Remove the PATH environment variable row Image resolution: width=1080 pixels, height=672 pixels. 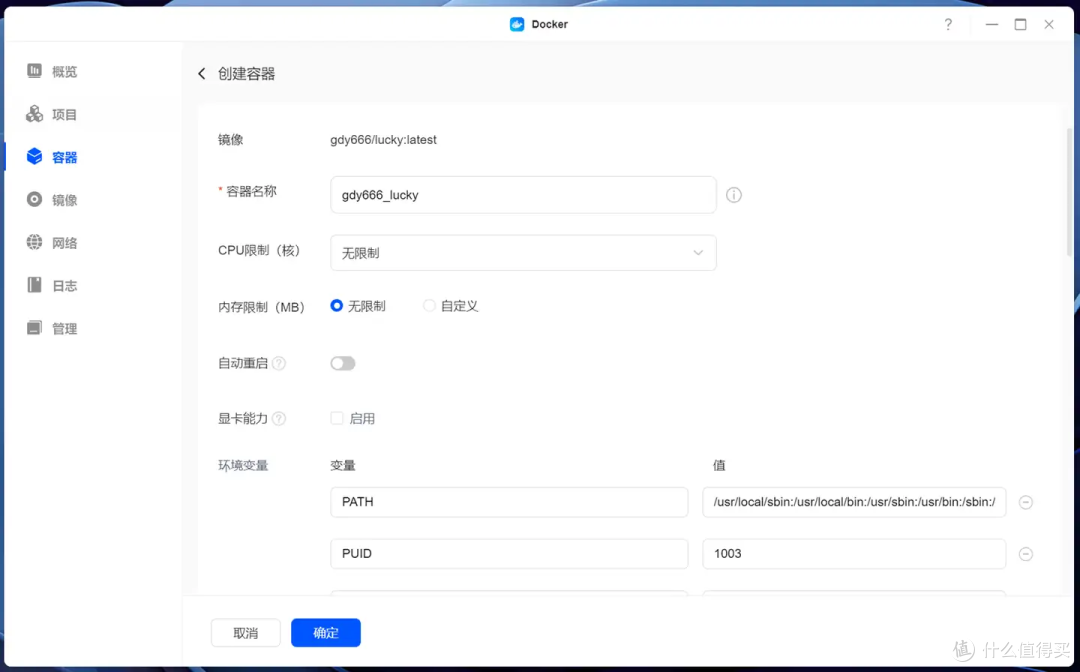(x=1026, y=503)
